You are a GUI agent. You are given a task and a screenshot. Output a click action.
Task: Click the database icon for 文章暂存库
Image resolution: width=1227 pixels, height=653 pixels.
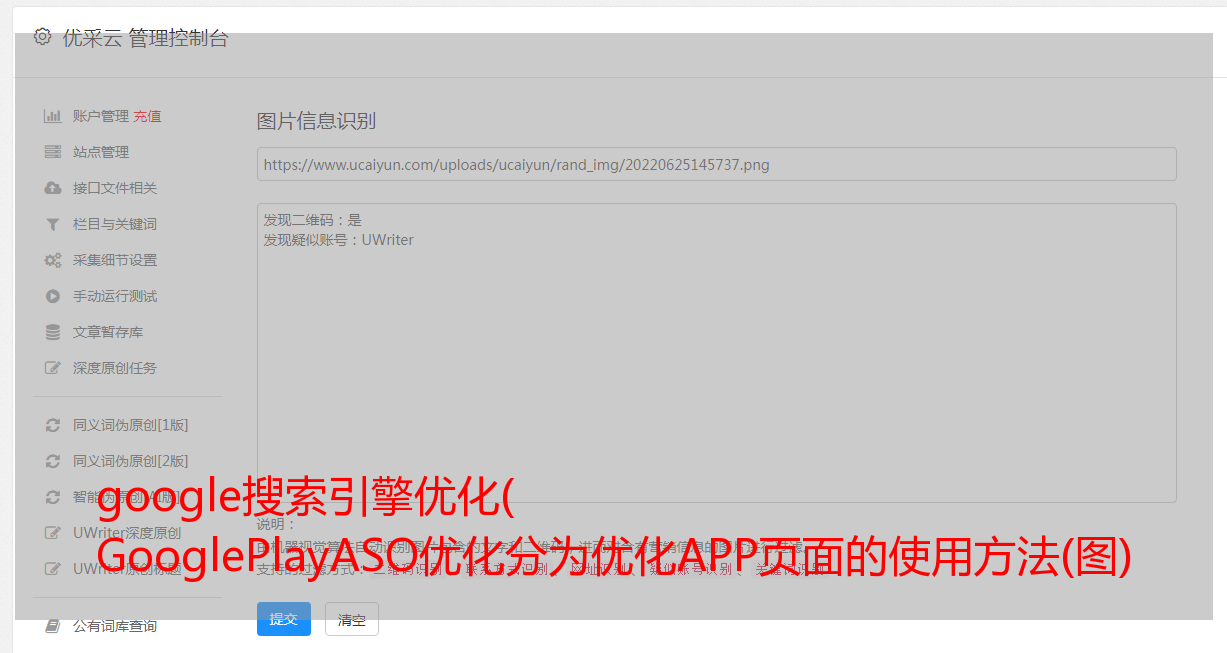53,332
